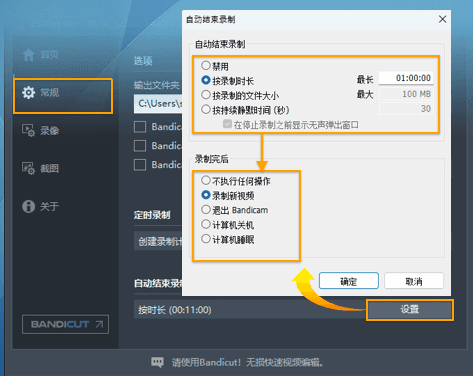The width and height of the screenshot is (473, 376).
Task: Choose 计算机关机 radio option
Action: [x=206, y=224]
